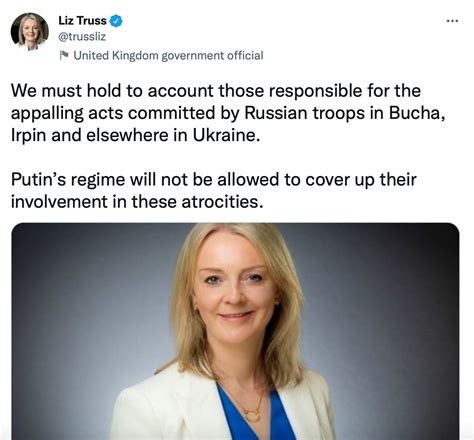Click the tweet's first paragraph about accountability
Image resolution: width=474 pixels, height=440 pixels.
tap(228, 113)
